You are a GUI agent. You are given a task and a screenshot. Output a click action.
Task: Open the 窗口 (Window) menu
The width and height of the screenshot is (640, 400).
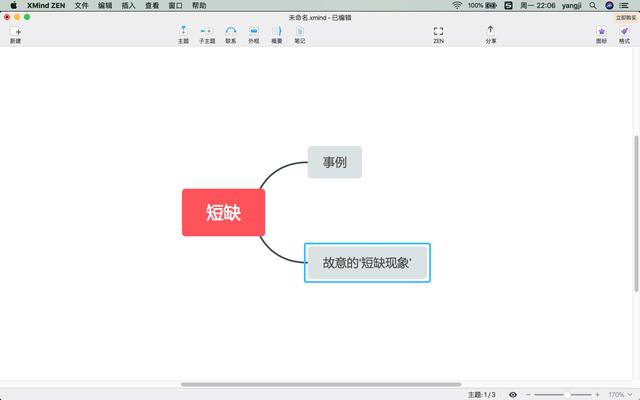(x=176, y=5)
